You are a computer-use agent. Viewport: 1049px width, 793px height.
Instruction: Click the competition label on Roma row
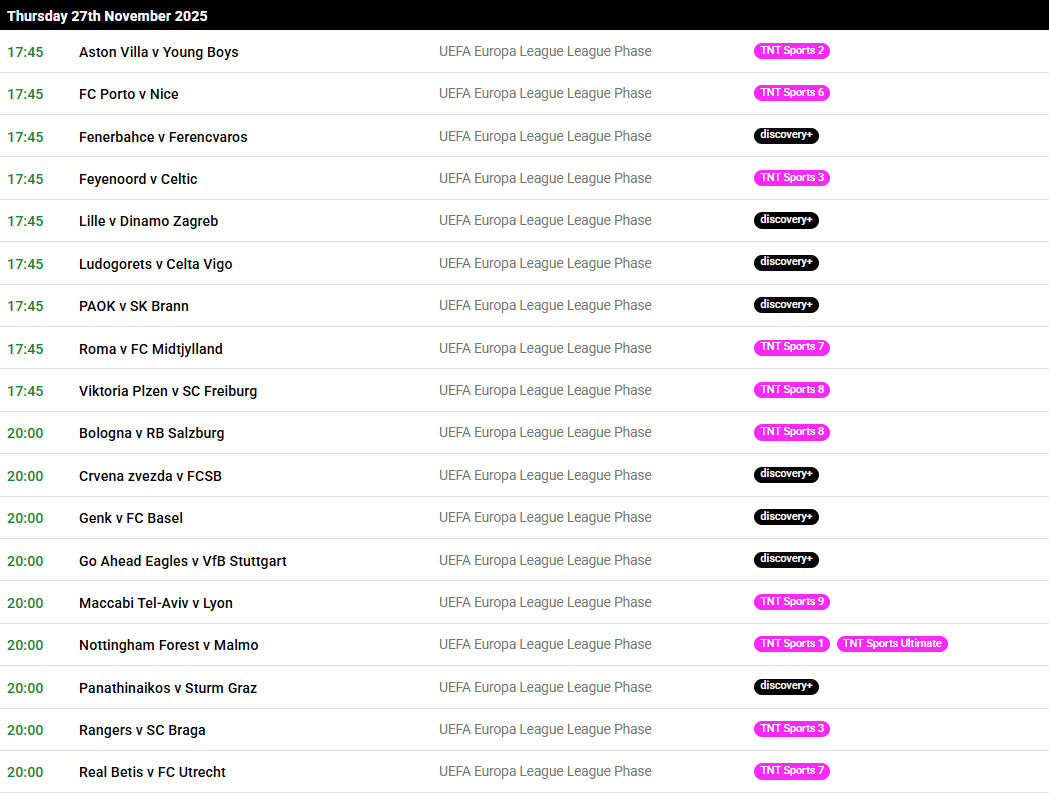tap(545, 349)
